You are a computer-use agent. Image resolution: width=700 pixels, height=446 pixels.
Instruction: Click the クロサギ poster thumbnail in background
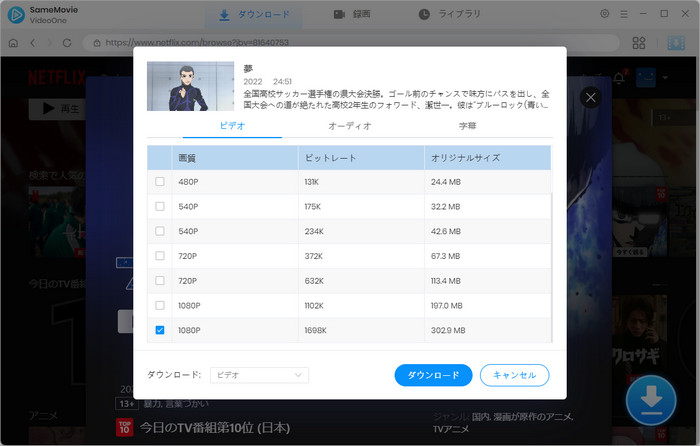coord(639,339)
